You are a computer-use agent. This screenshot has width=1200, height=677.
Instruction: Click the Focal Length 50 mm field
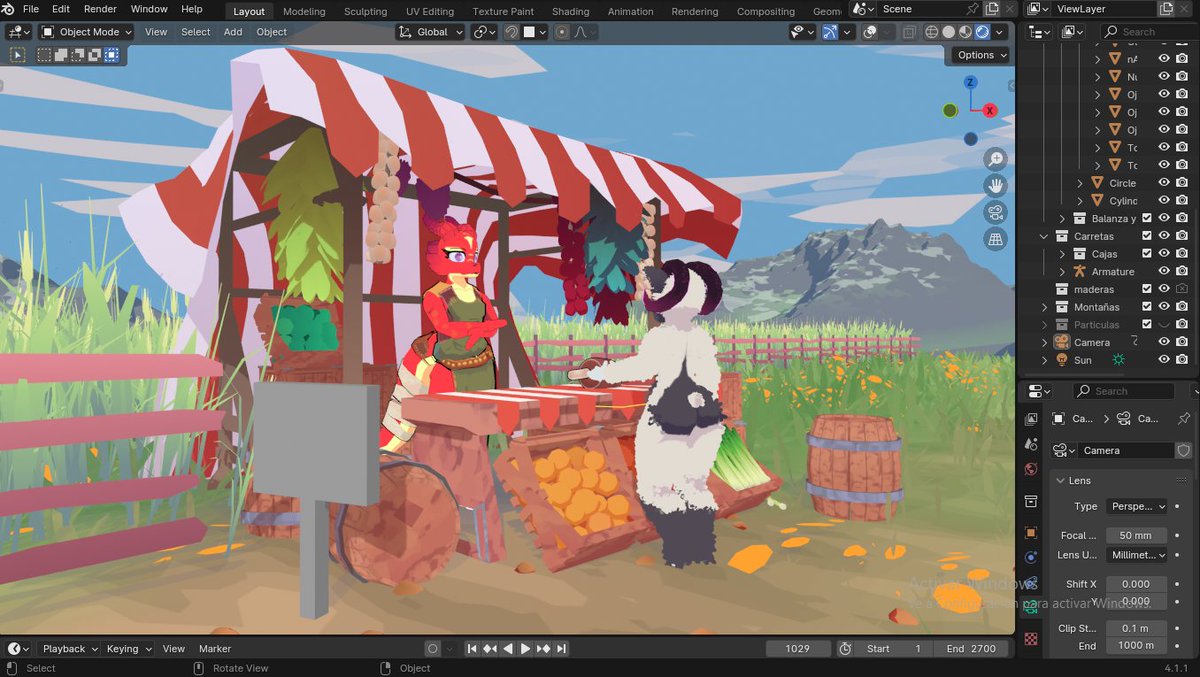1138,535
